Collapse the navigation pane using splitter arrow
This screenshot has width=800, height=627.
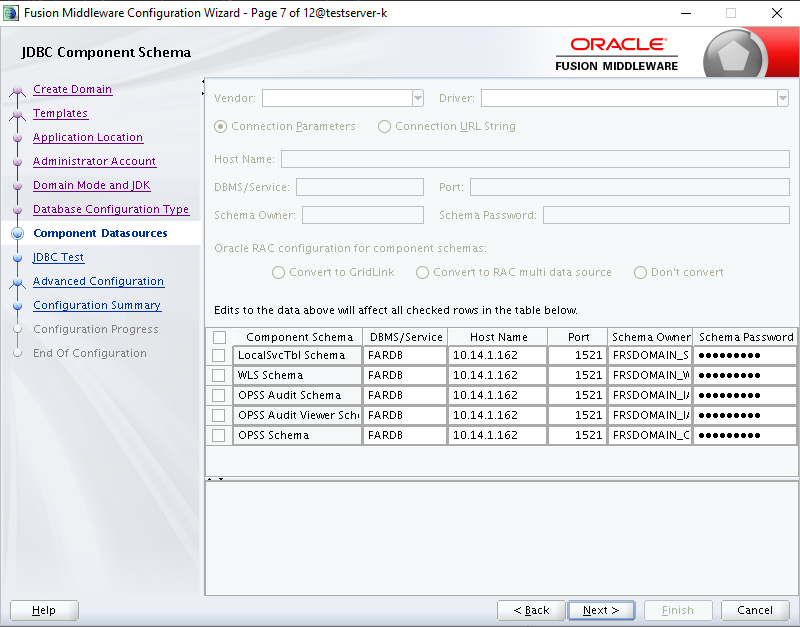tap(203, 81)
